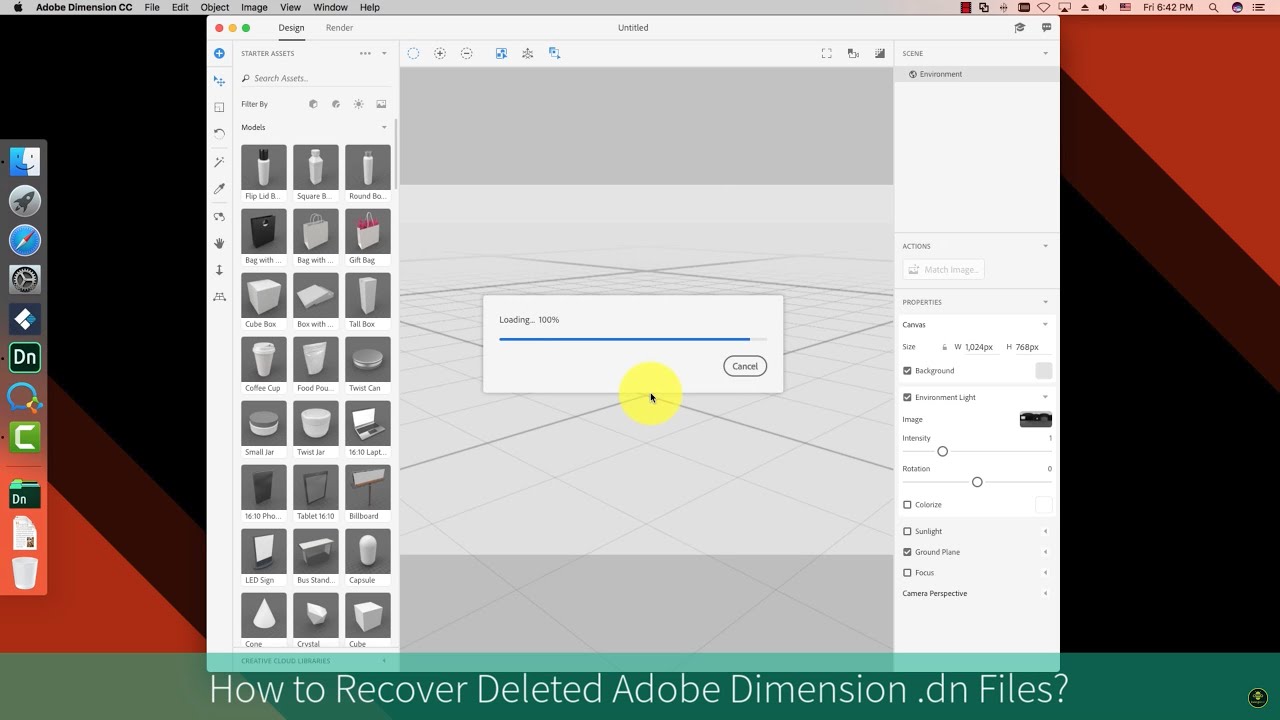Adjust the Rotation slider handle

tap(977, 482)
